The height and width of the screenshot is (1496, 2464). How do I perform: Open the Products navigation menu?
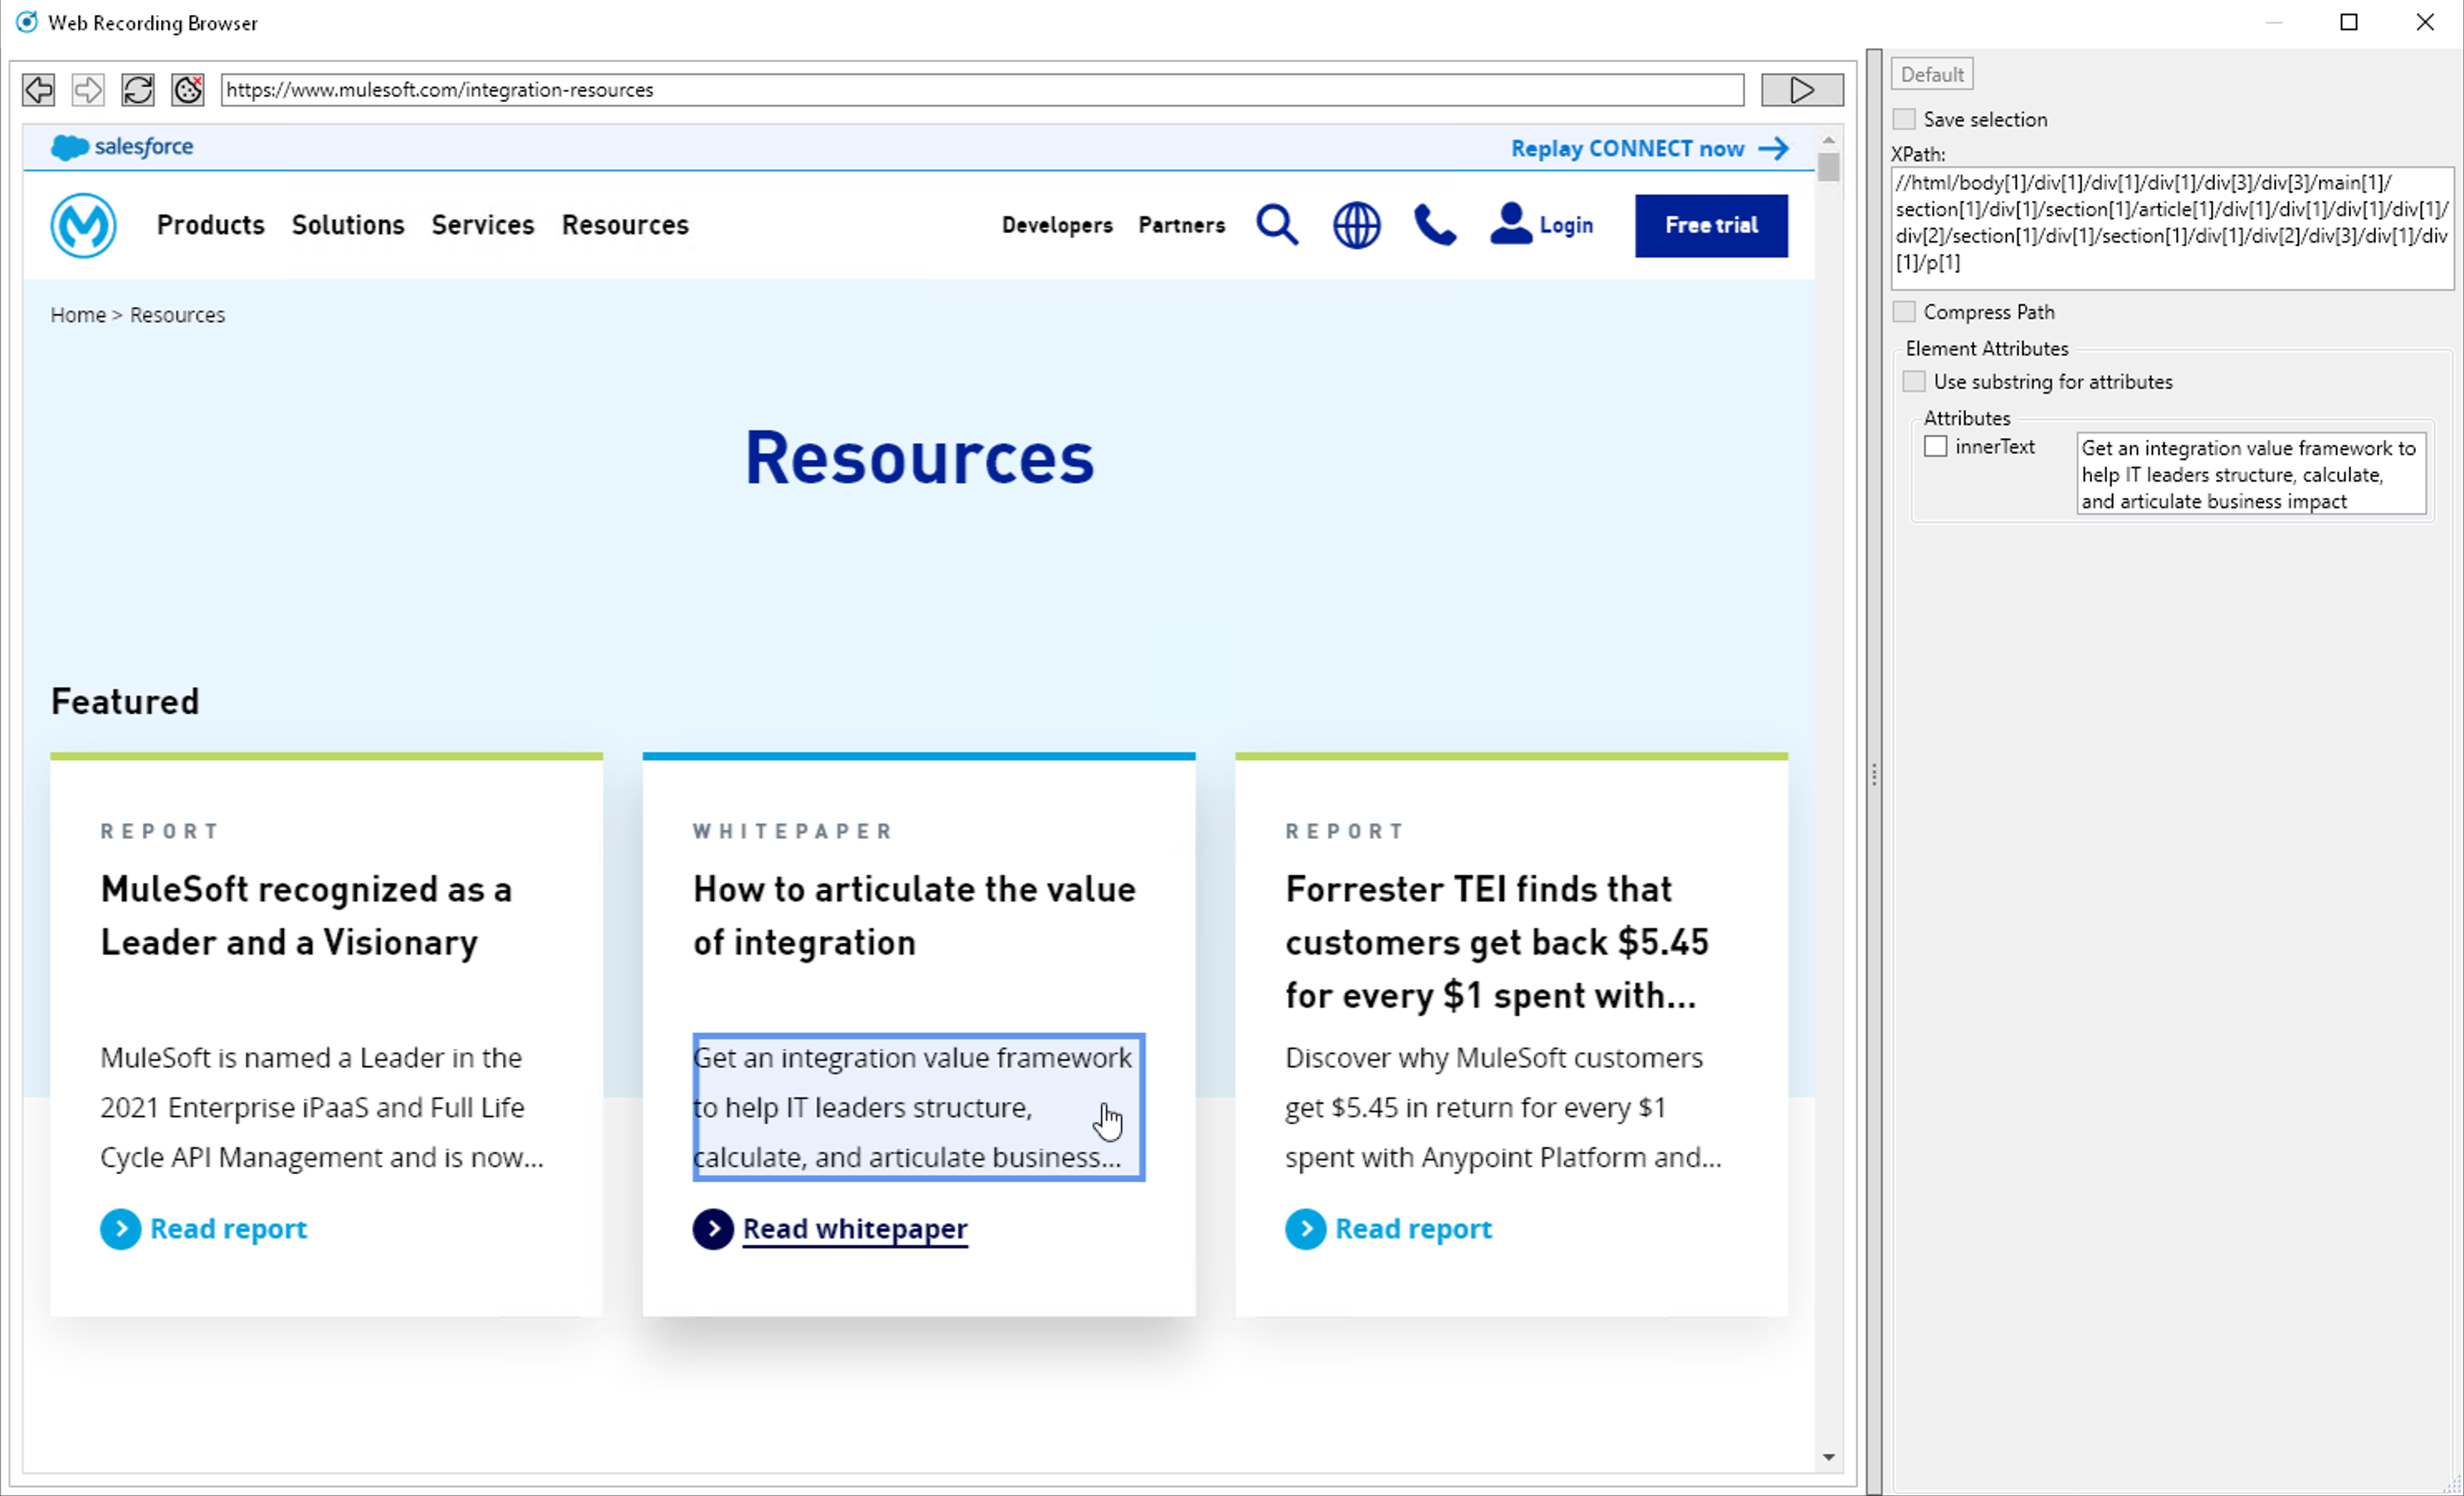[x=210, y=225]
